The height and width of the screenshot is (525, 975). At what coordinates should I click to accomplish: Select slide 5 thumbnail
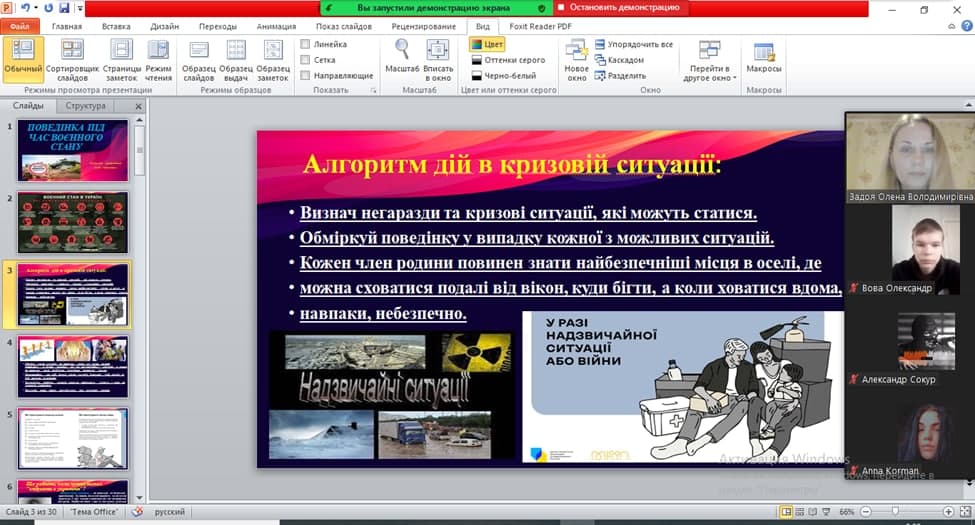73,439
